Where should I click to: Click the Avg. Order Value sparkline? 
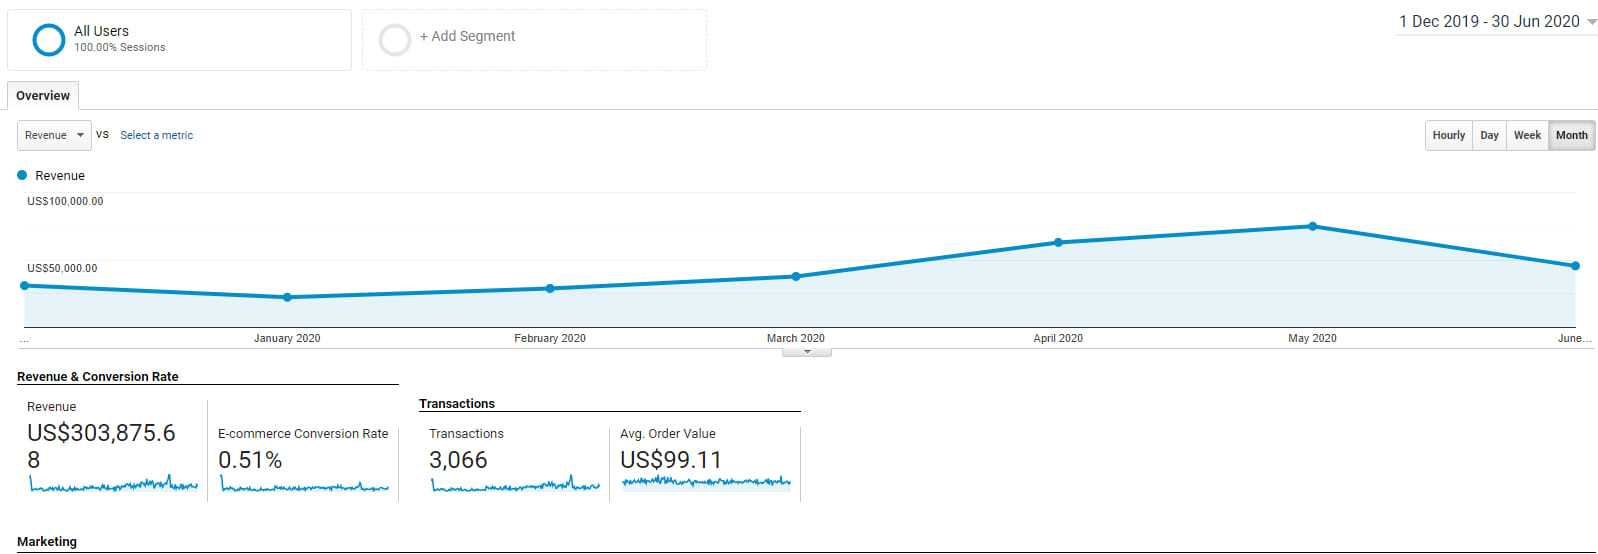[706, 482]
